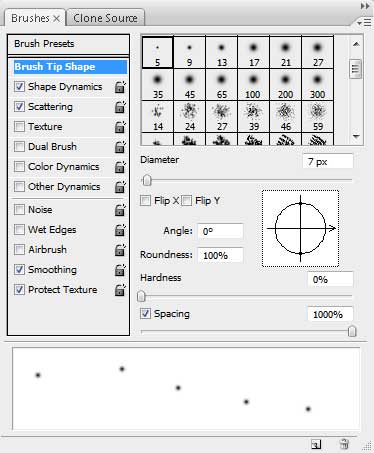Uncheck the Smoothing checkbox
This screenshot has width=374, height=453.
point(19,270)
